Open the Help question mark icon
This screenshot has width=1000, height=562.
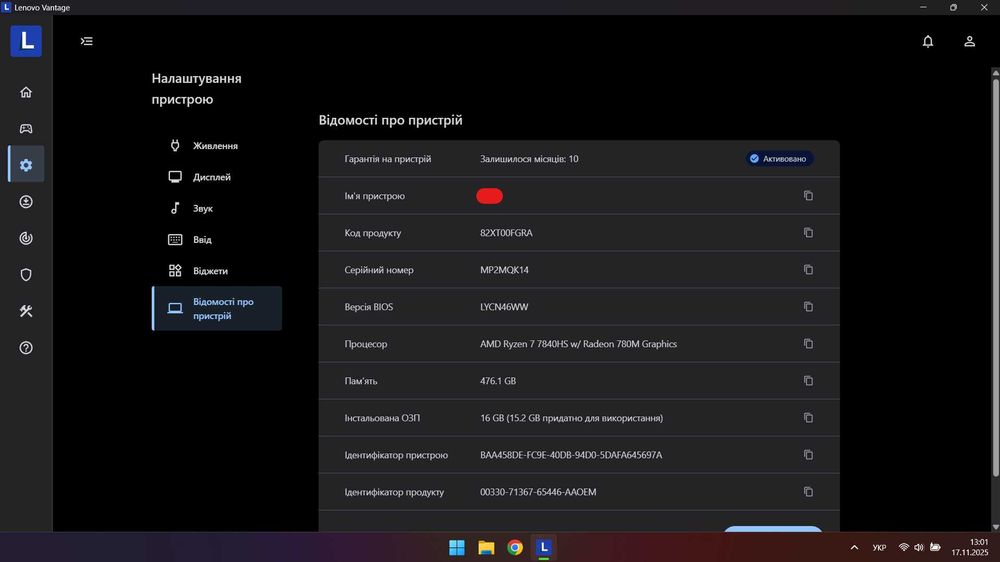point(26,348)
